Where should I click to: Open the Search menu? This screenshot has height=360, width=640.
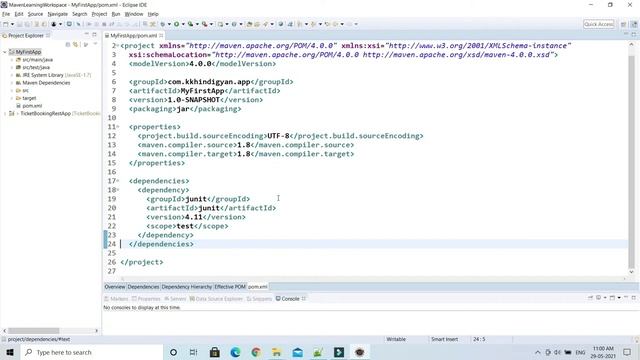(x=80, y=14)
